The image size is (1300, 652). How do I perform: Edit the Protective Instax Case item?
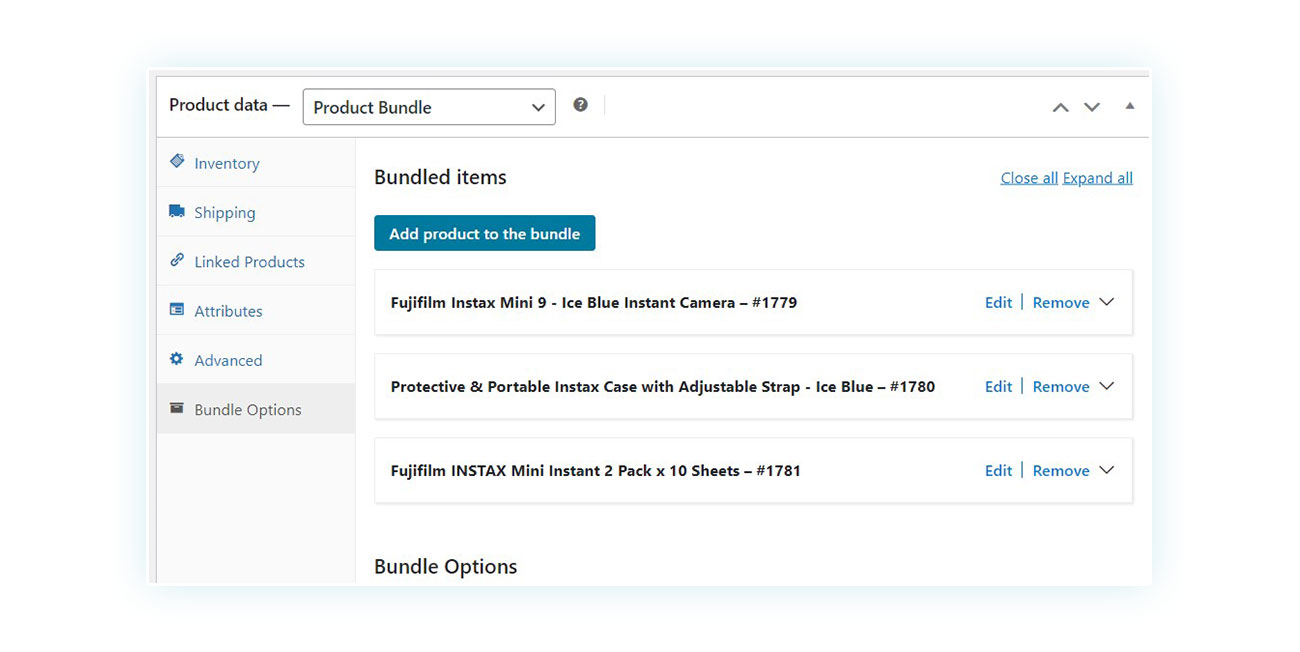click(998, 386)
